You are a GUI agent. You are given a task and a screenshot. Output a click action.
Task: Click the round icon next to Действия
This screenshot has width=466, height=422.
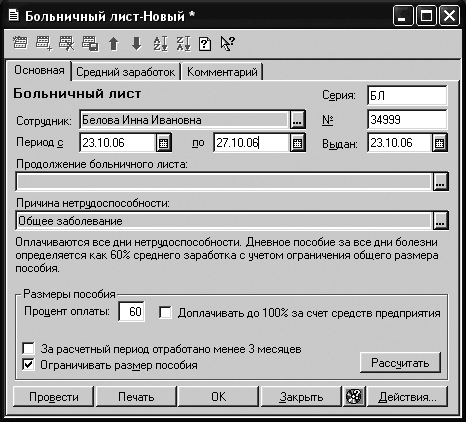(x=354, y=397)
